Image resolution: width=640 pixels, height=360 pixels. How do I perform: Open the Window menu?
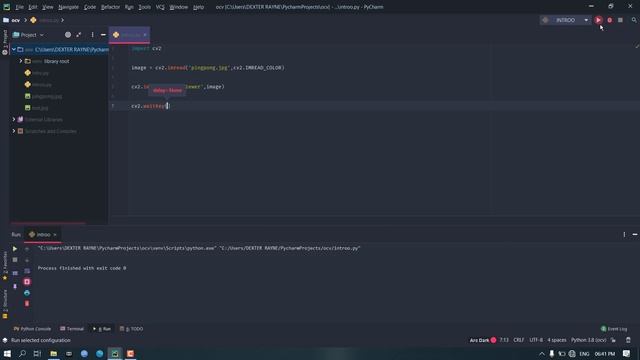pyautogui.click(x=178, y=7)
